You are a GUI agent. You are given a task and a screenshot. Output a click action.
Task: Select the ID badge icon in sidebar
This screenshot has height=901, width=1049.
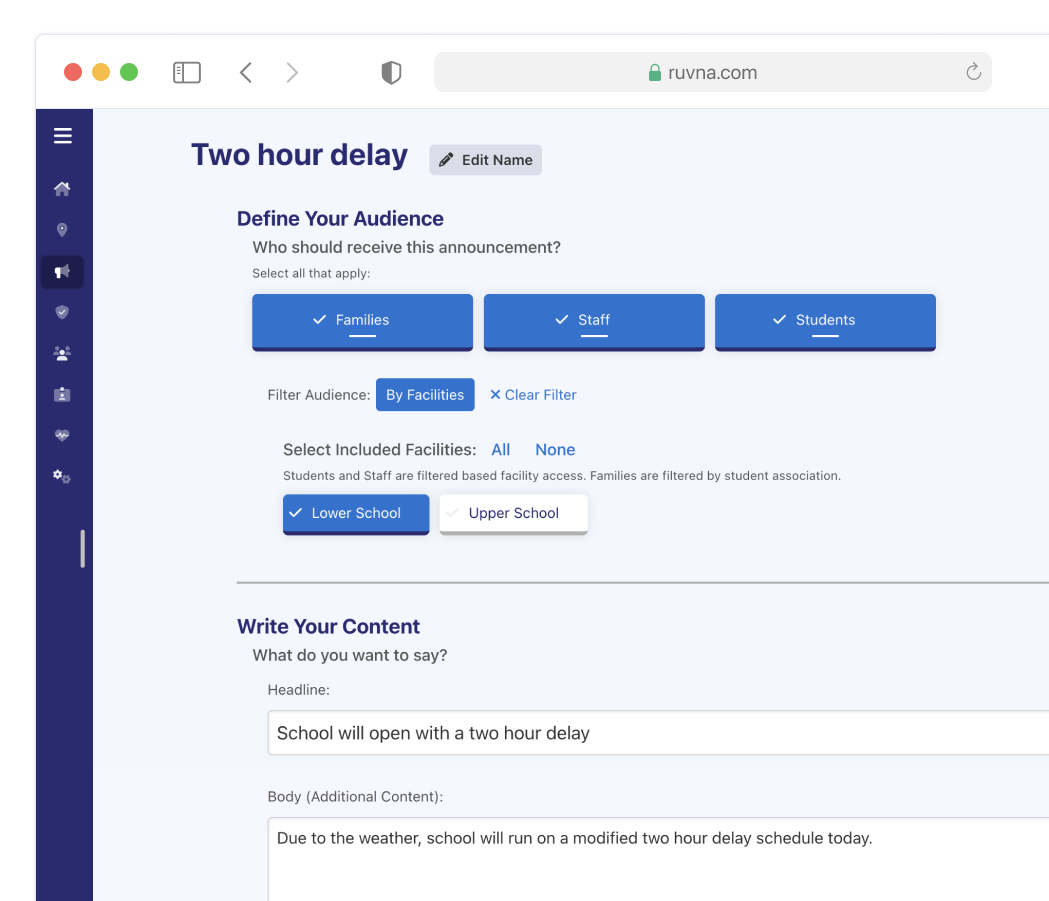tap(62, 394)
